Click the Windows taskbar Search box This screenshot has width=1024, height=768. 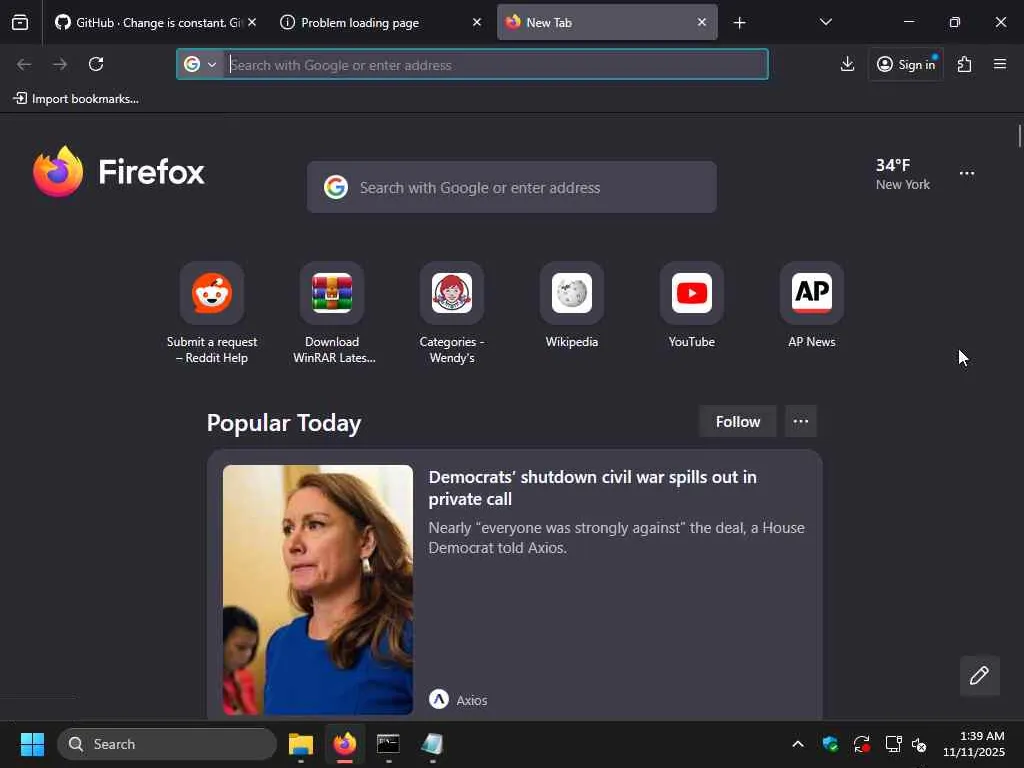[x=167, y=744]
